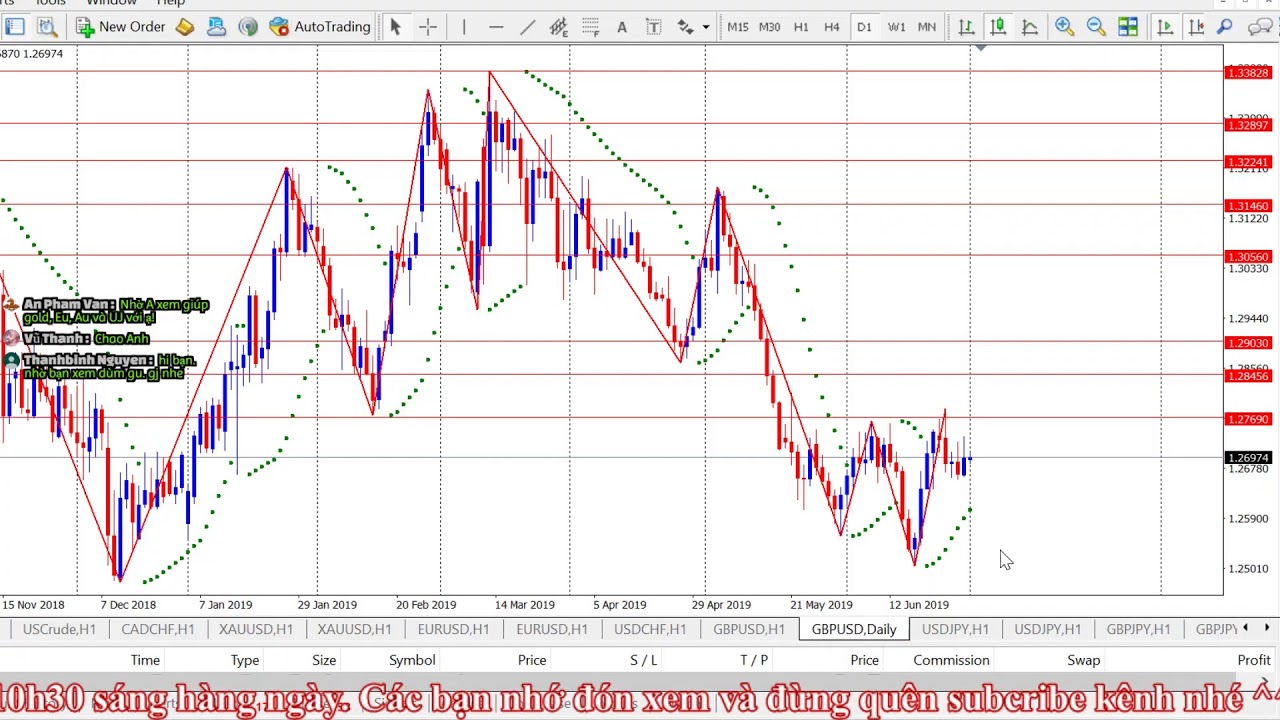Click the New Order button
The width and height of the screenshot is (1280, 720).
click(120, 27)
